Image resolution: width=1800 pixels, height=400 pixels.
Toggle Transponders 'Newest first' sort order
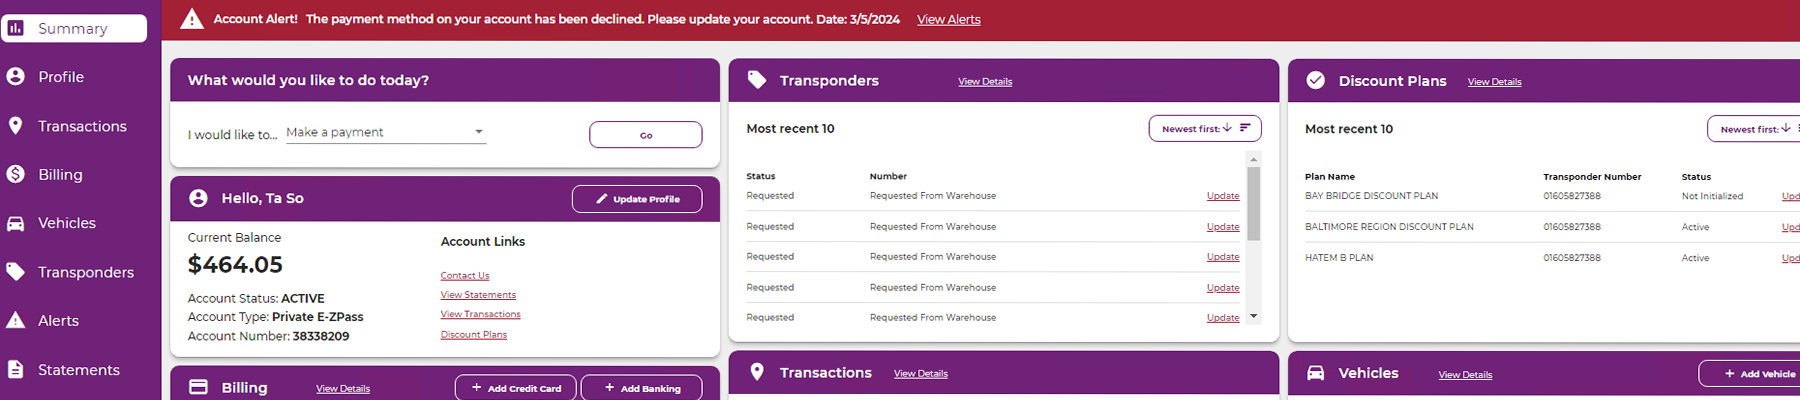(1205, 128)
